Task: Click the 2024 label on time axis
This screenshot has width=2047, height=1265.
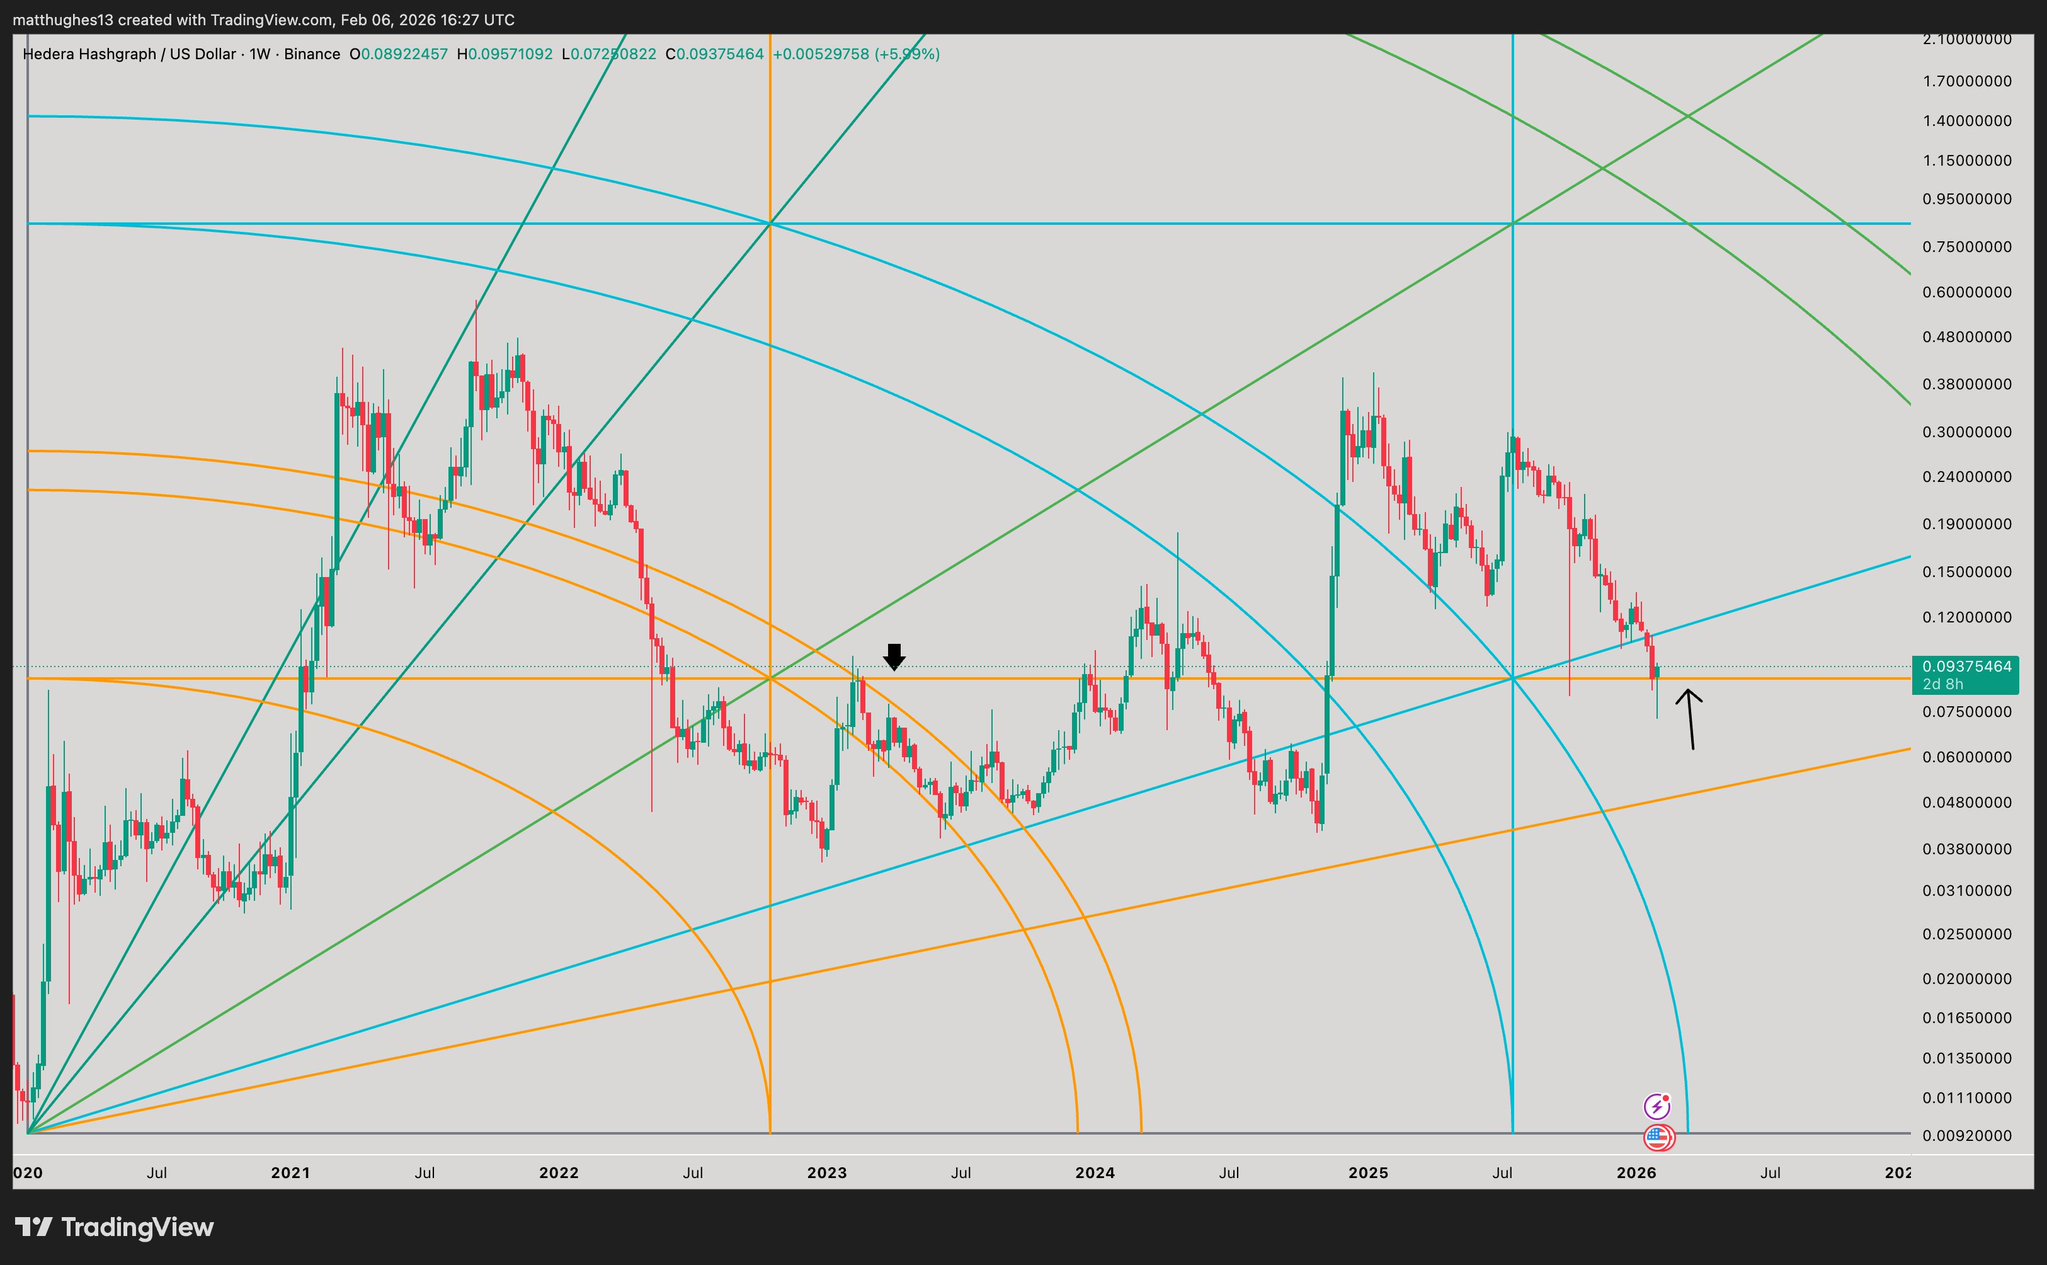Action: 1095,1172
